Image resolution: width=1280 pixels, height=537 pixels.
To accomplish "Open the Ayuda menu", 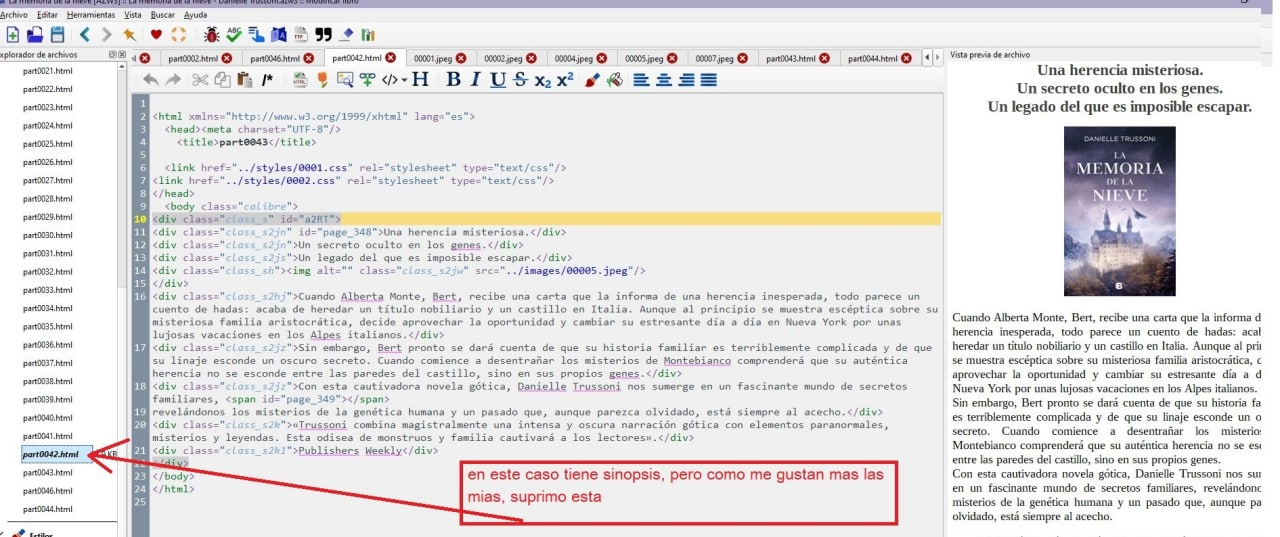I will point(196,15).
